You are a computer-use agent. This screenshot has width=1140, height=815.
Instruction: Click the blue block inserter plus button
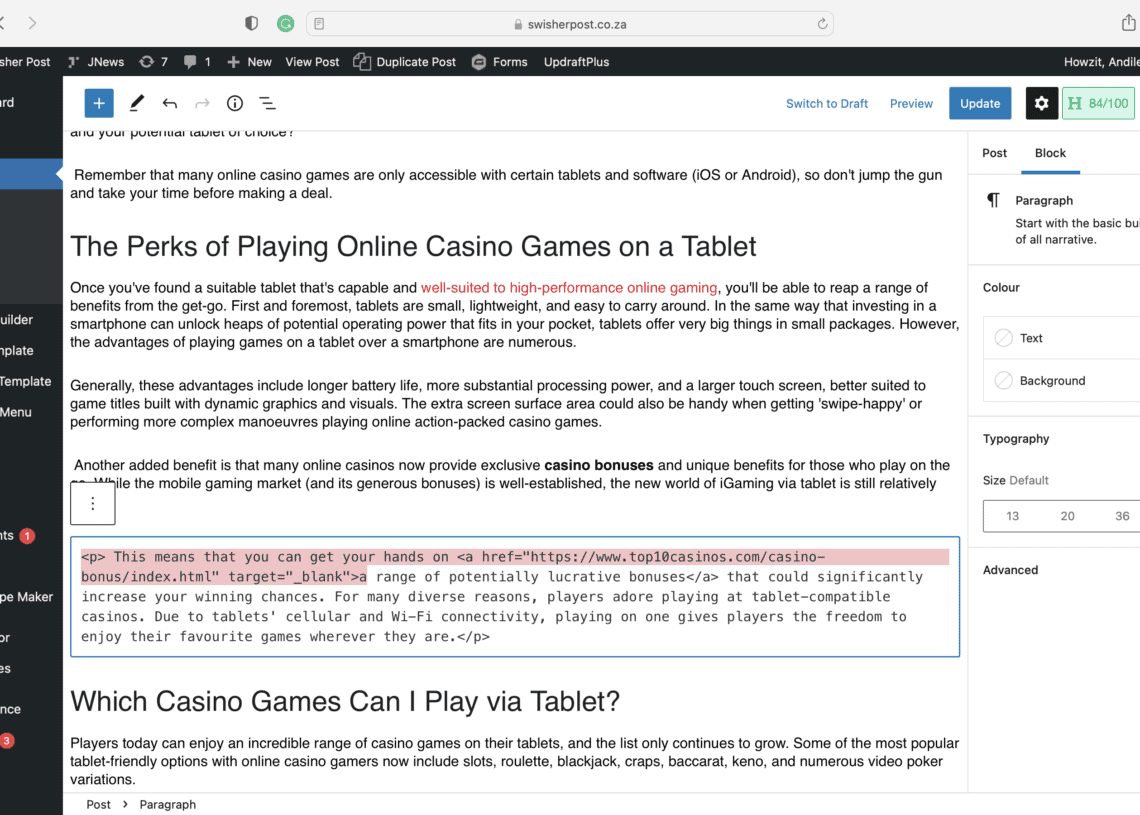coord(99,103)
